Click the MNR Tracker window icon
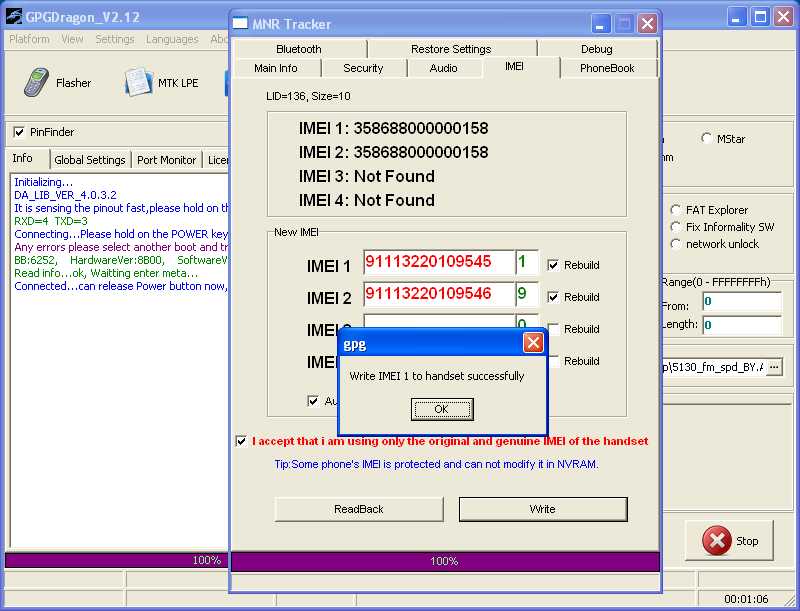Image resolution: width=800 pixels, height=611 pixels. (240, 23)
